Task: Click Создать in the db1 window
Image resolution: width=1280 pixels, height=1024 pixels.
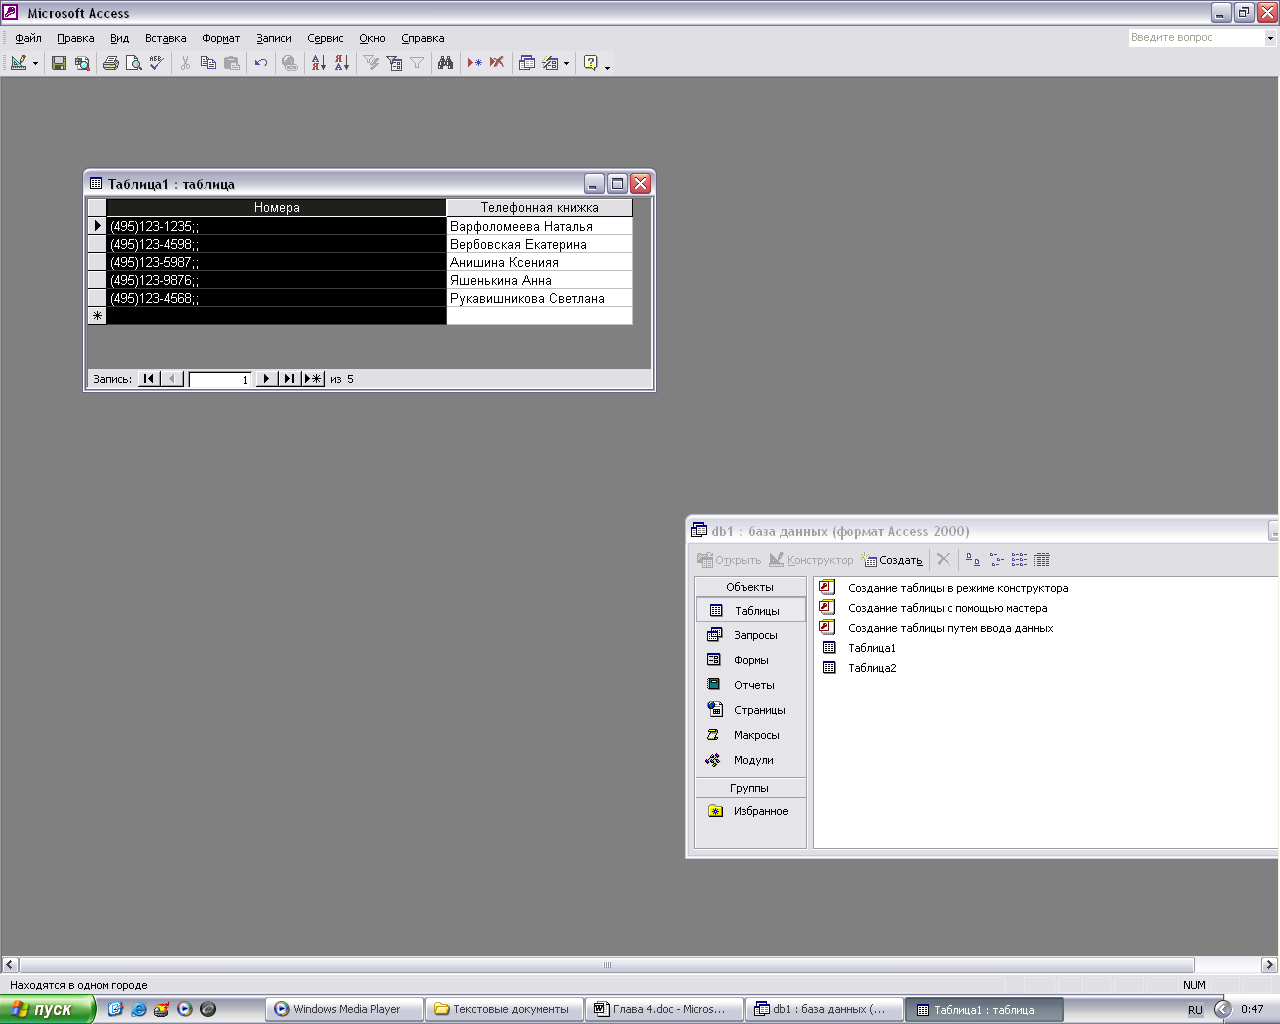Action: click(x=892, y=560)
